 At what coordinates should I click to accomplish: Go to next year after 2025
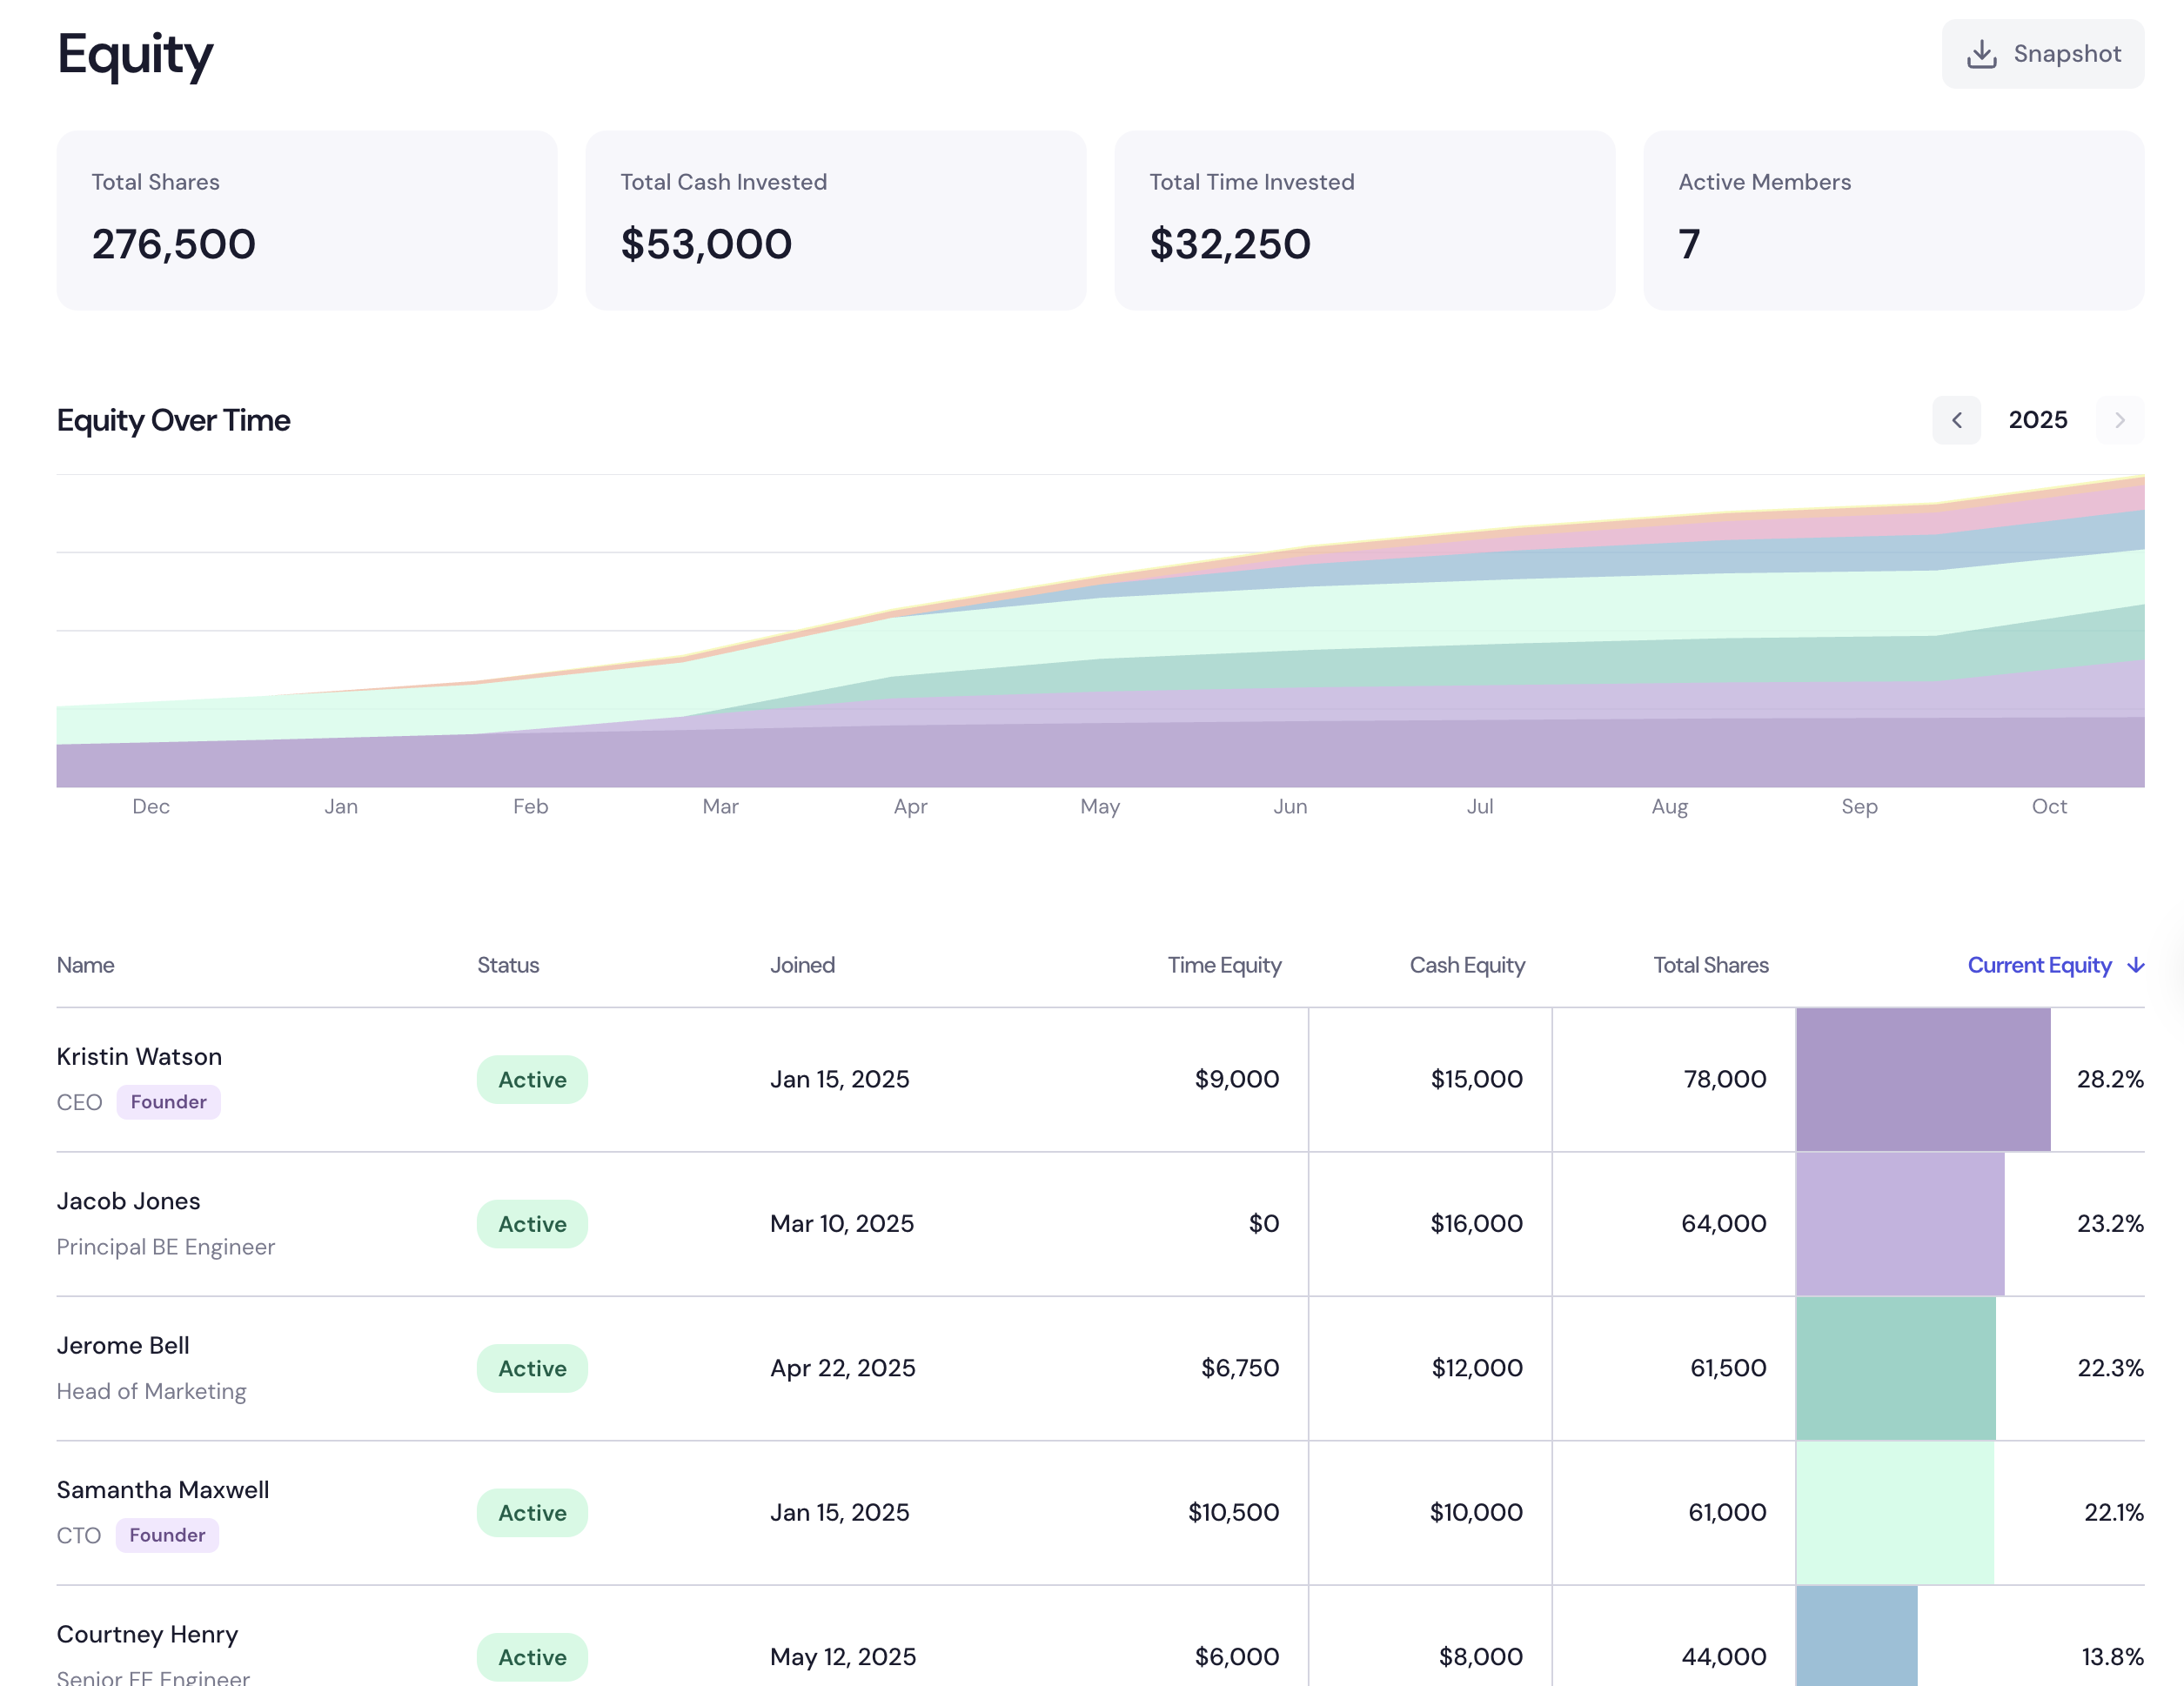[2119, 420]
